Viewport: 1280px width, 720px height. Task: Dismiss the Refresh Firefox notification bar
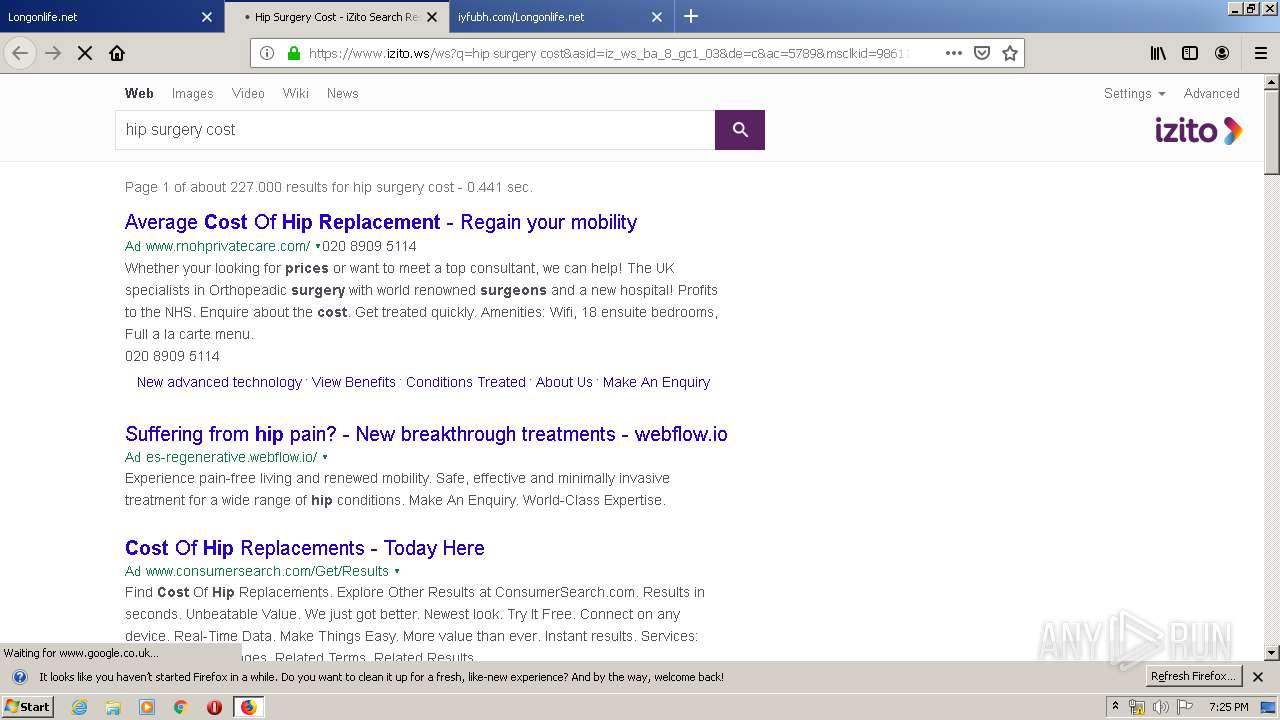click(1258, 677)
